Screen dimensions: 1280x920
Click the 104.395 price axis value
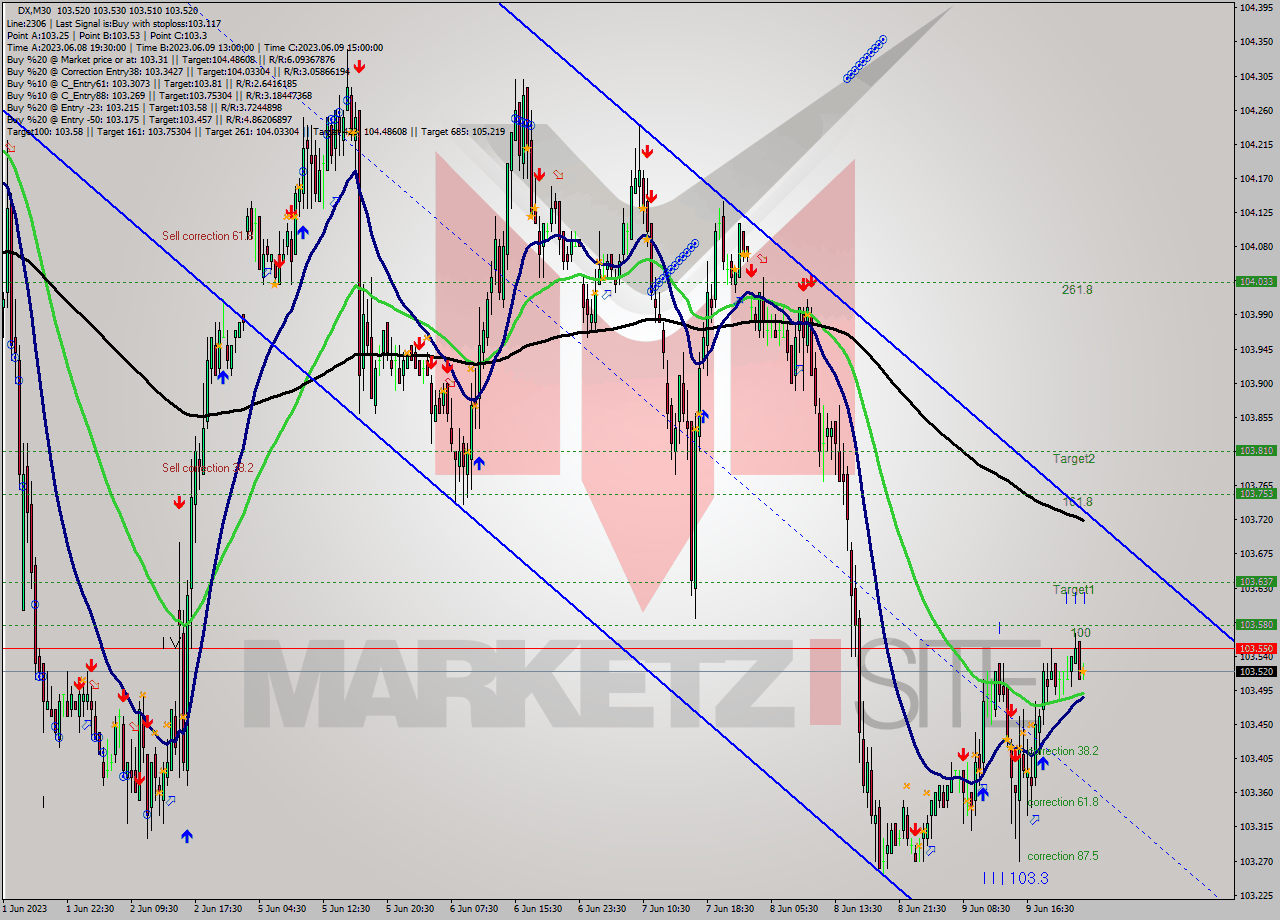(1256, 8)
